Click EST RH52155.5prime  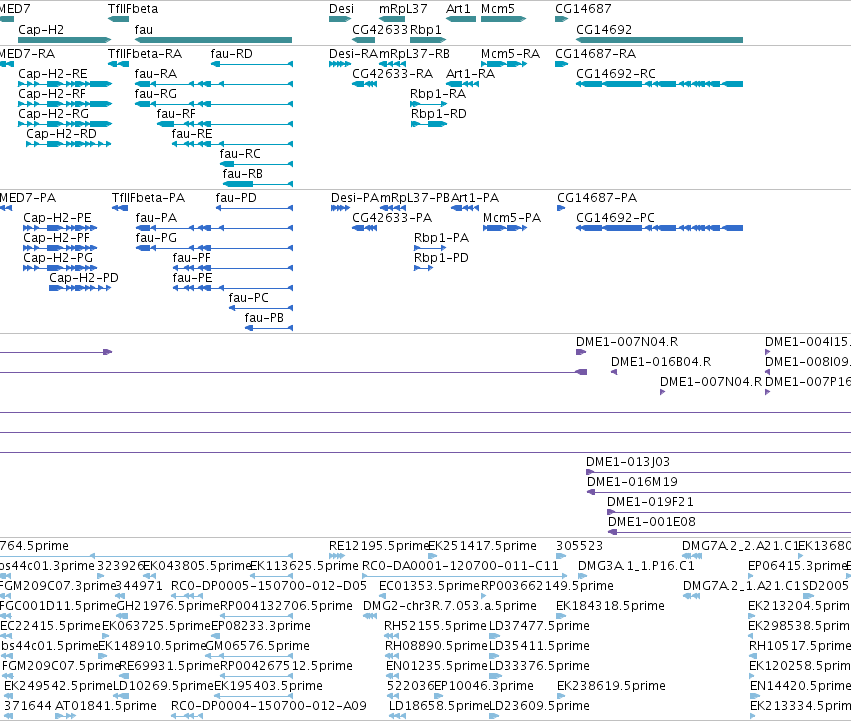click(391, 636)
